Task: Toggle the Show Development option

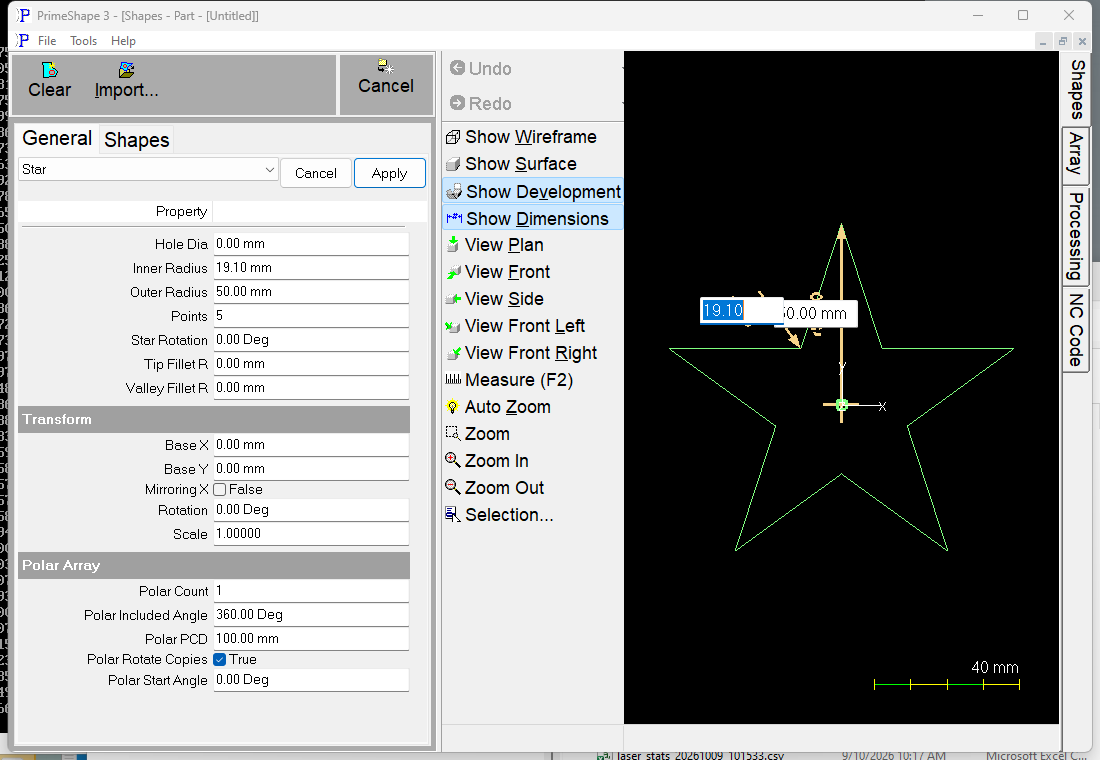Action: (x=532, y=192)
